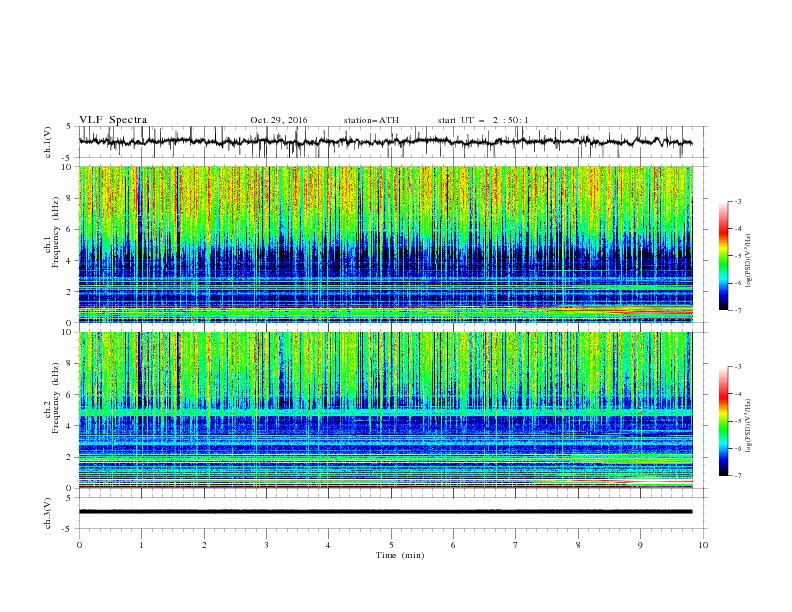792x612 pixels.
Task: Click the '9' tick on Time axis
Action: tap(640, 545)
